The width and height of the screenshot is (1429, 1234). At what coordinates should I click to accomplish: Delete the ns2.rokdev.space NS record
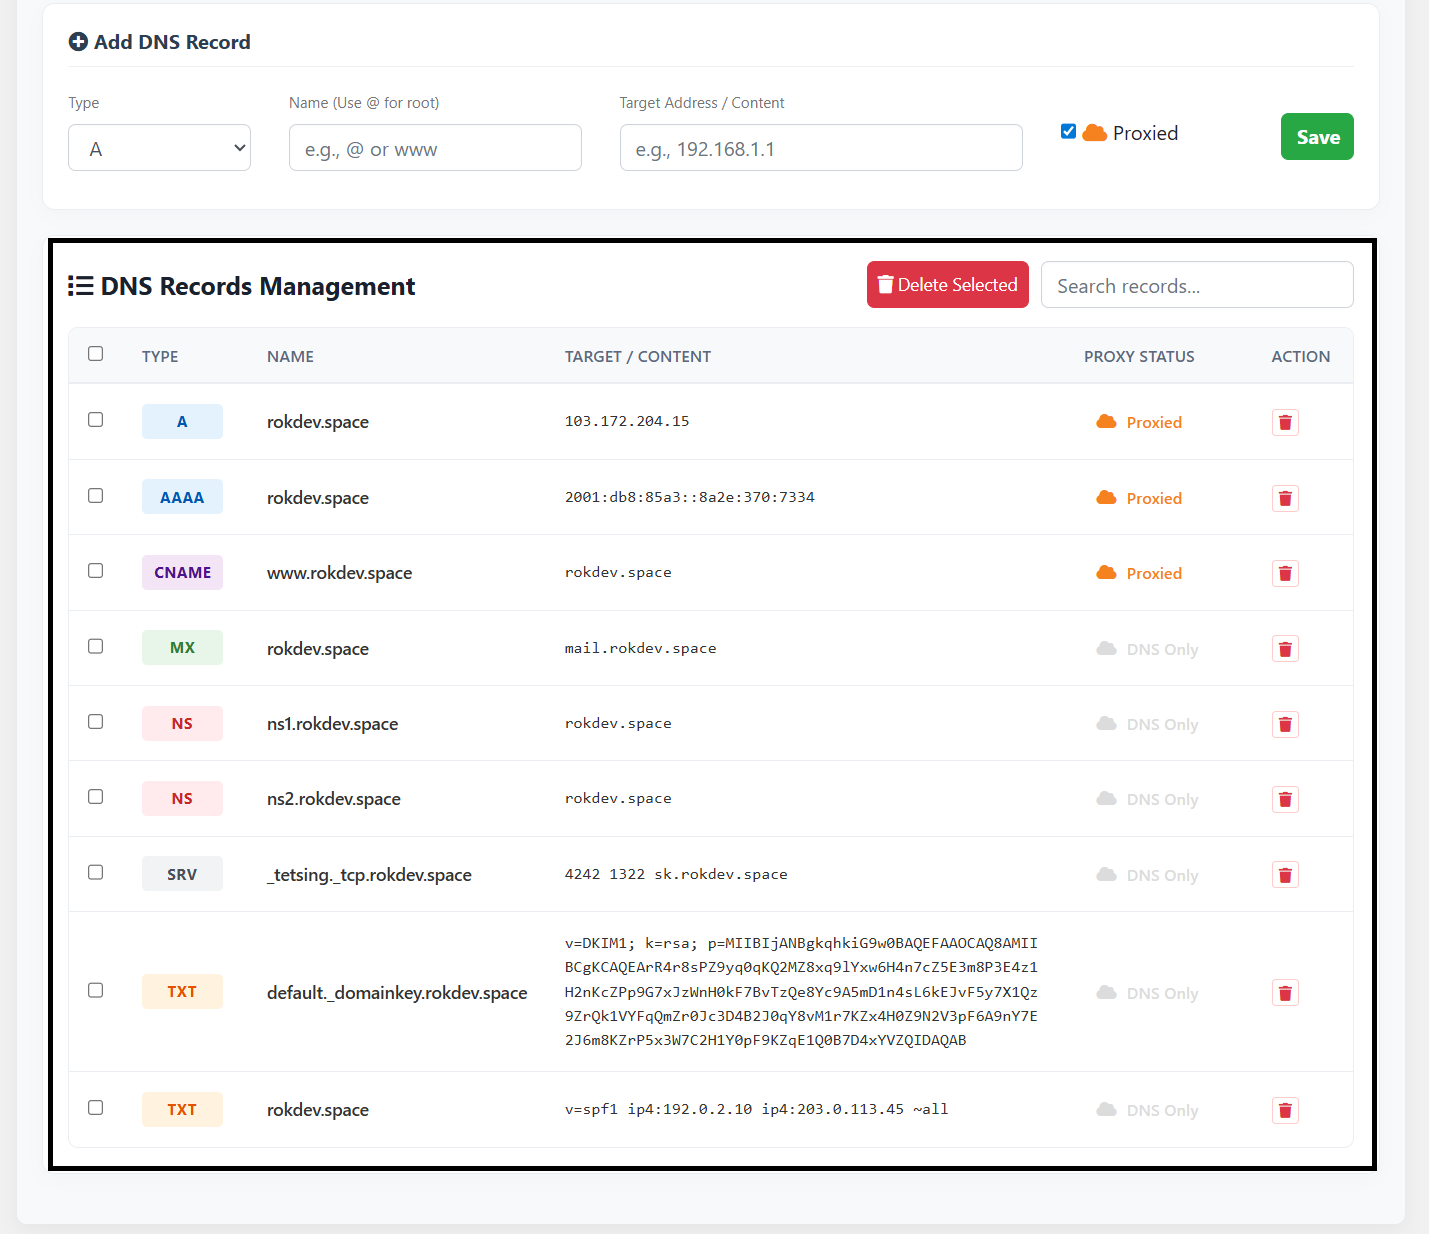click(1285, 798)
